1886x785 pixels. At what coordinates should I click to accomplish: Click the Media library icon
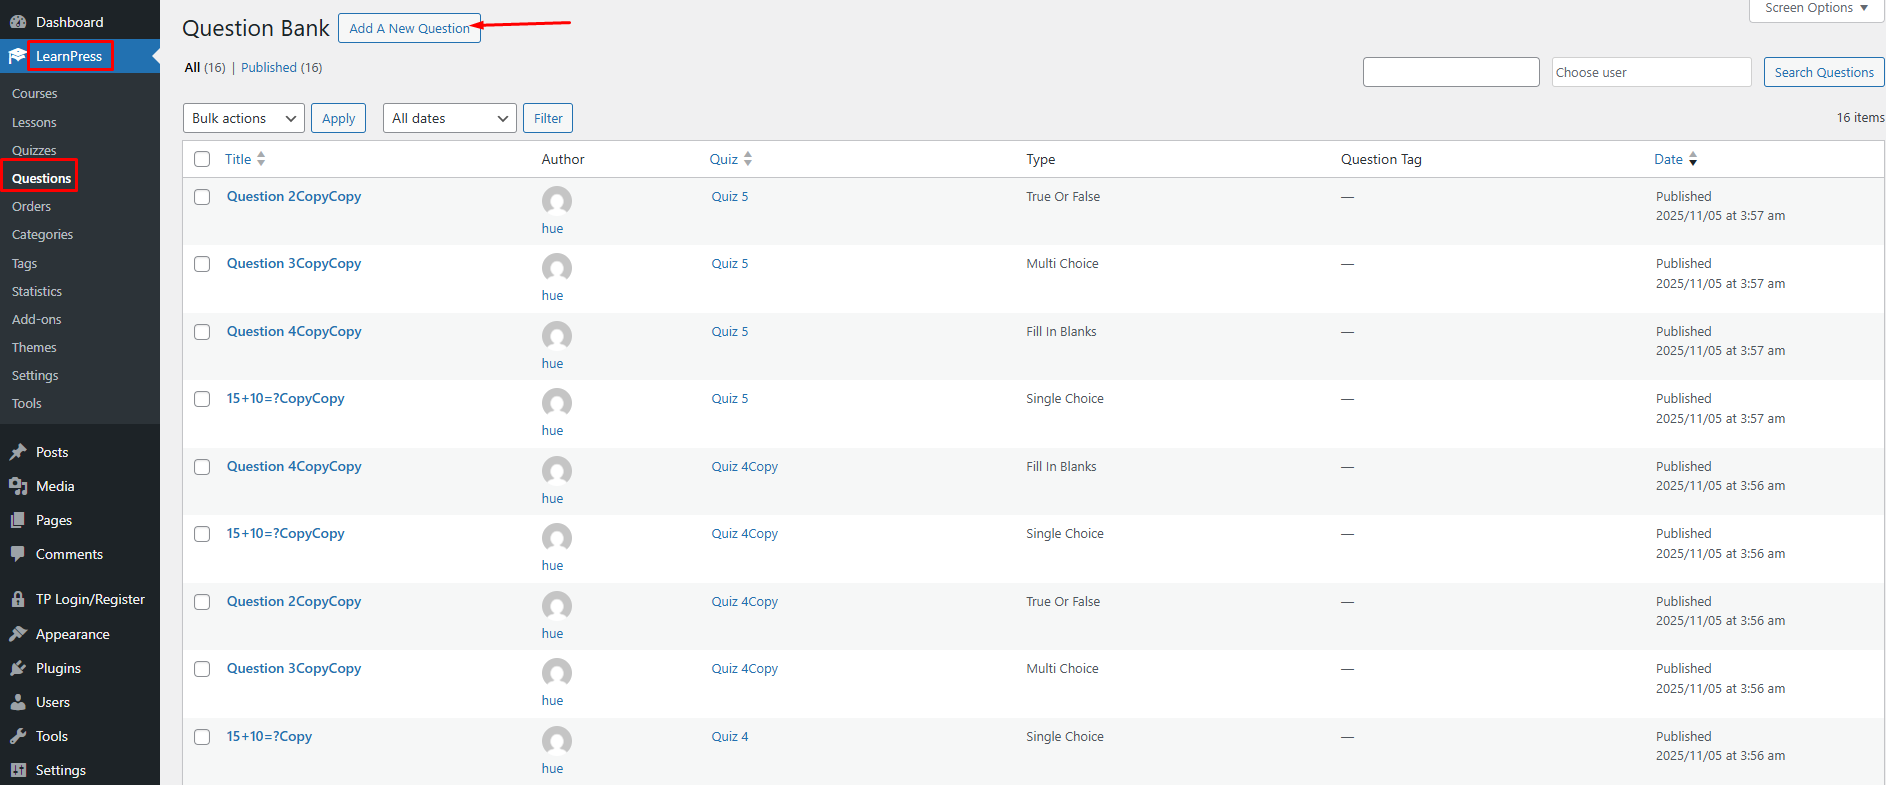click(x=18, y=486)
